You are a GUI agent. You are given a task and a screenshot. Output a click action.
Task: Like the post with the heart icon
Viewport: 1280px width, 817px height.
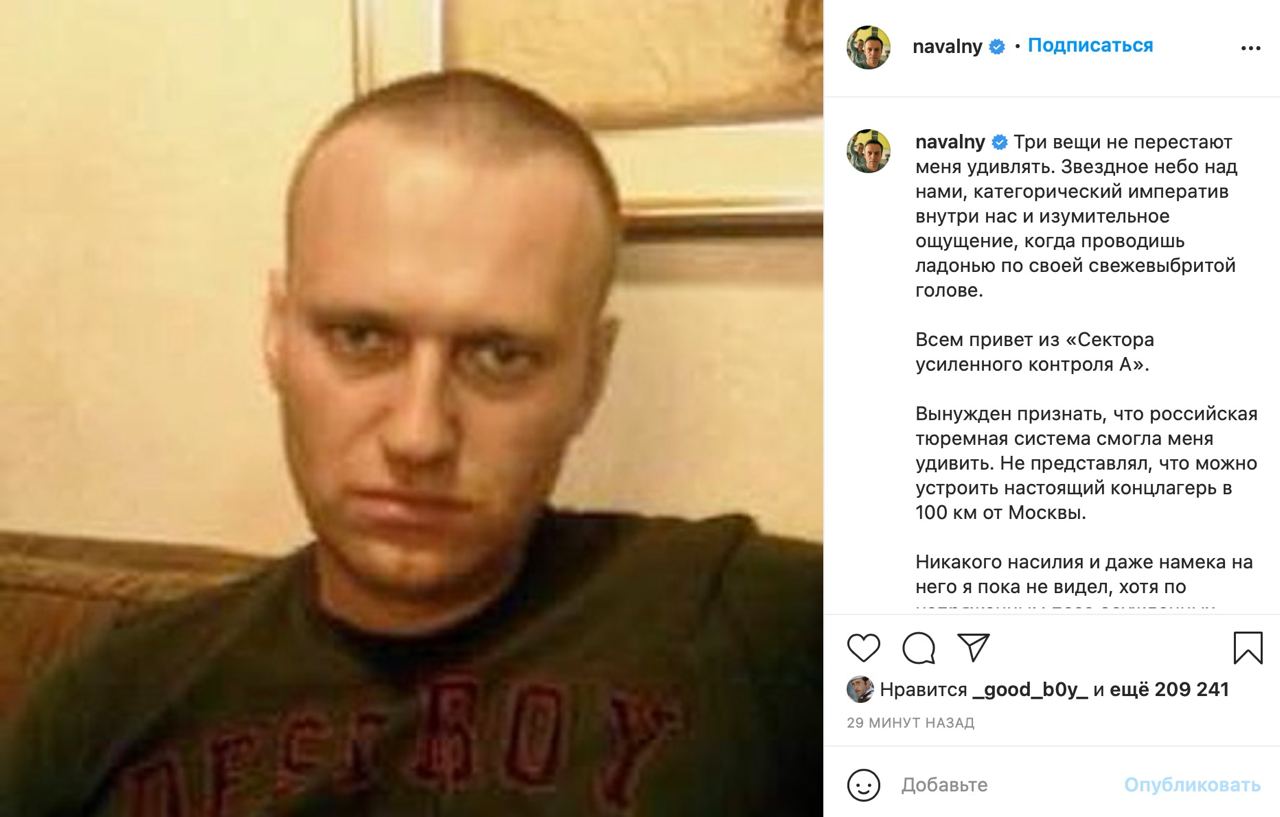pyautogui.click(x=863, y=648)
